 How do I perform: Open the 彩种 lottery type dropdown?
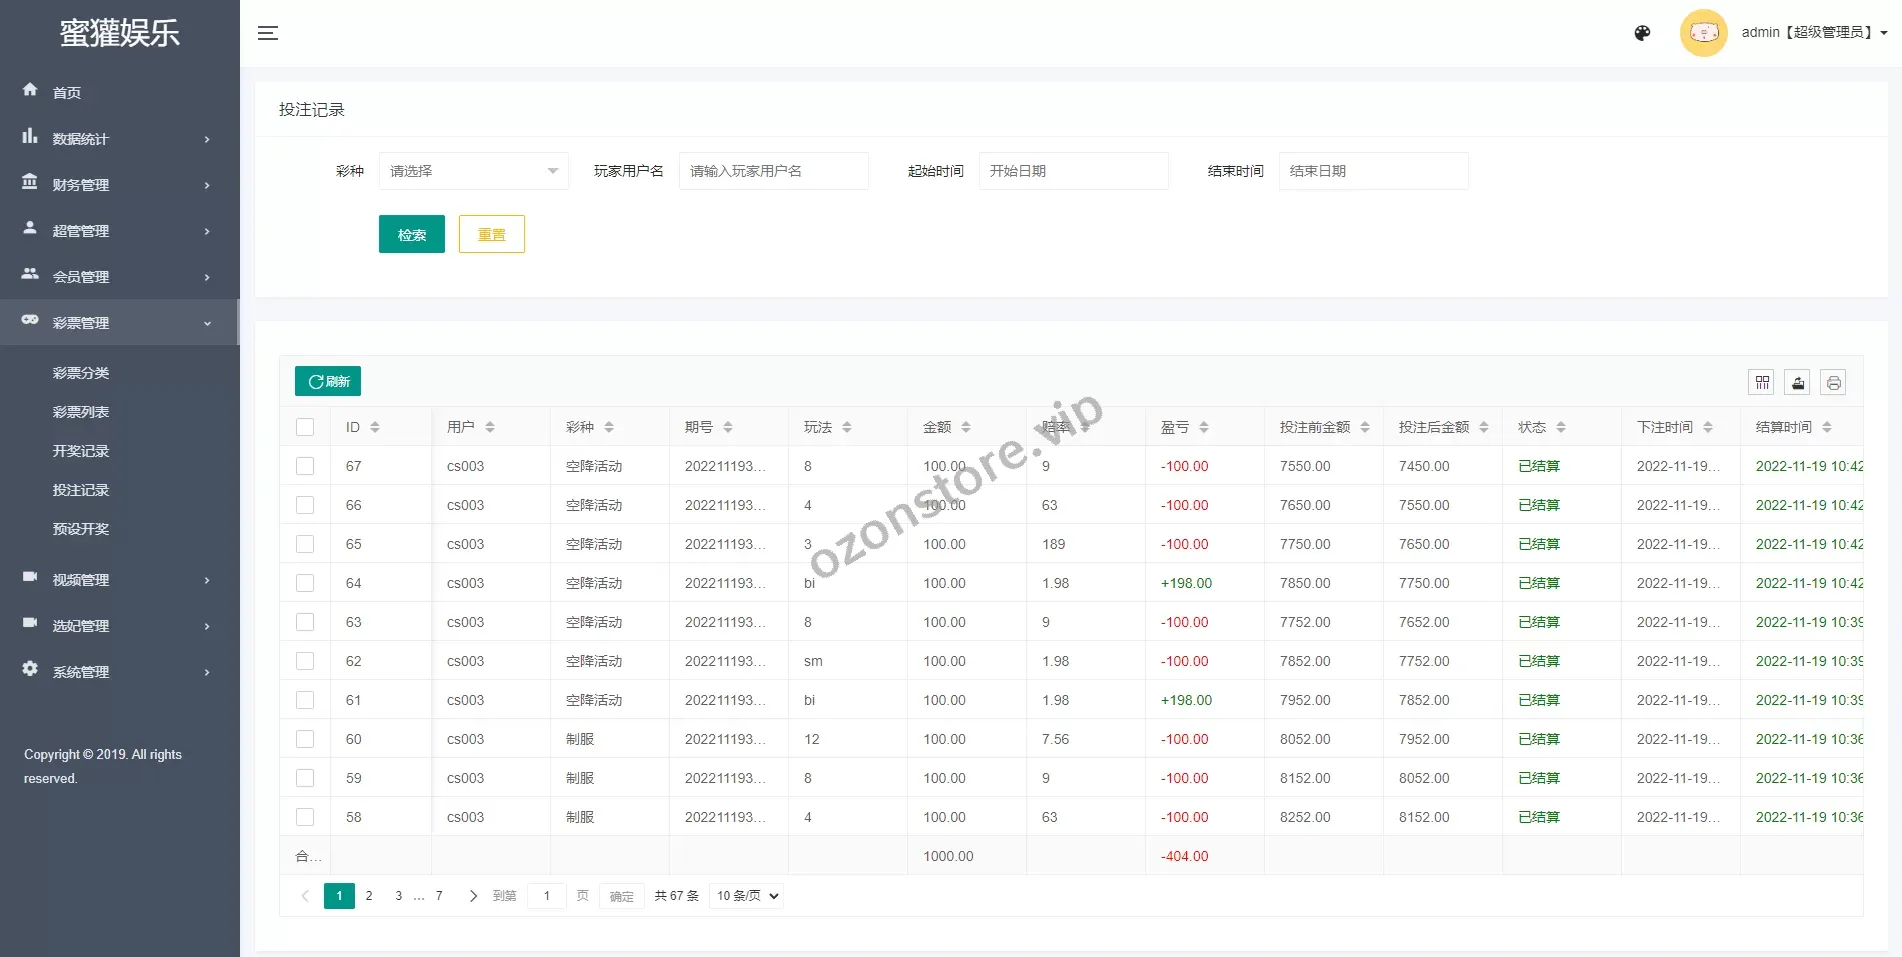[473, 171]
